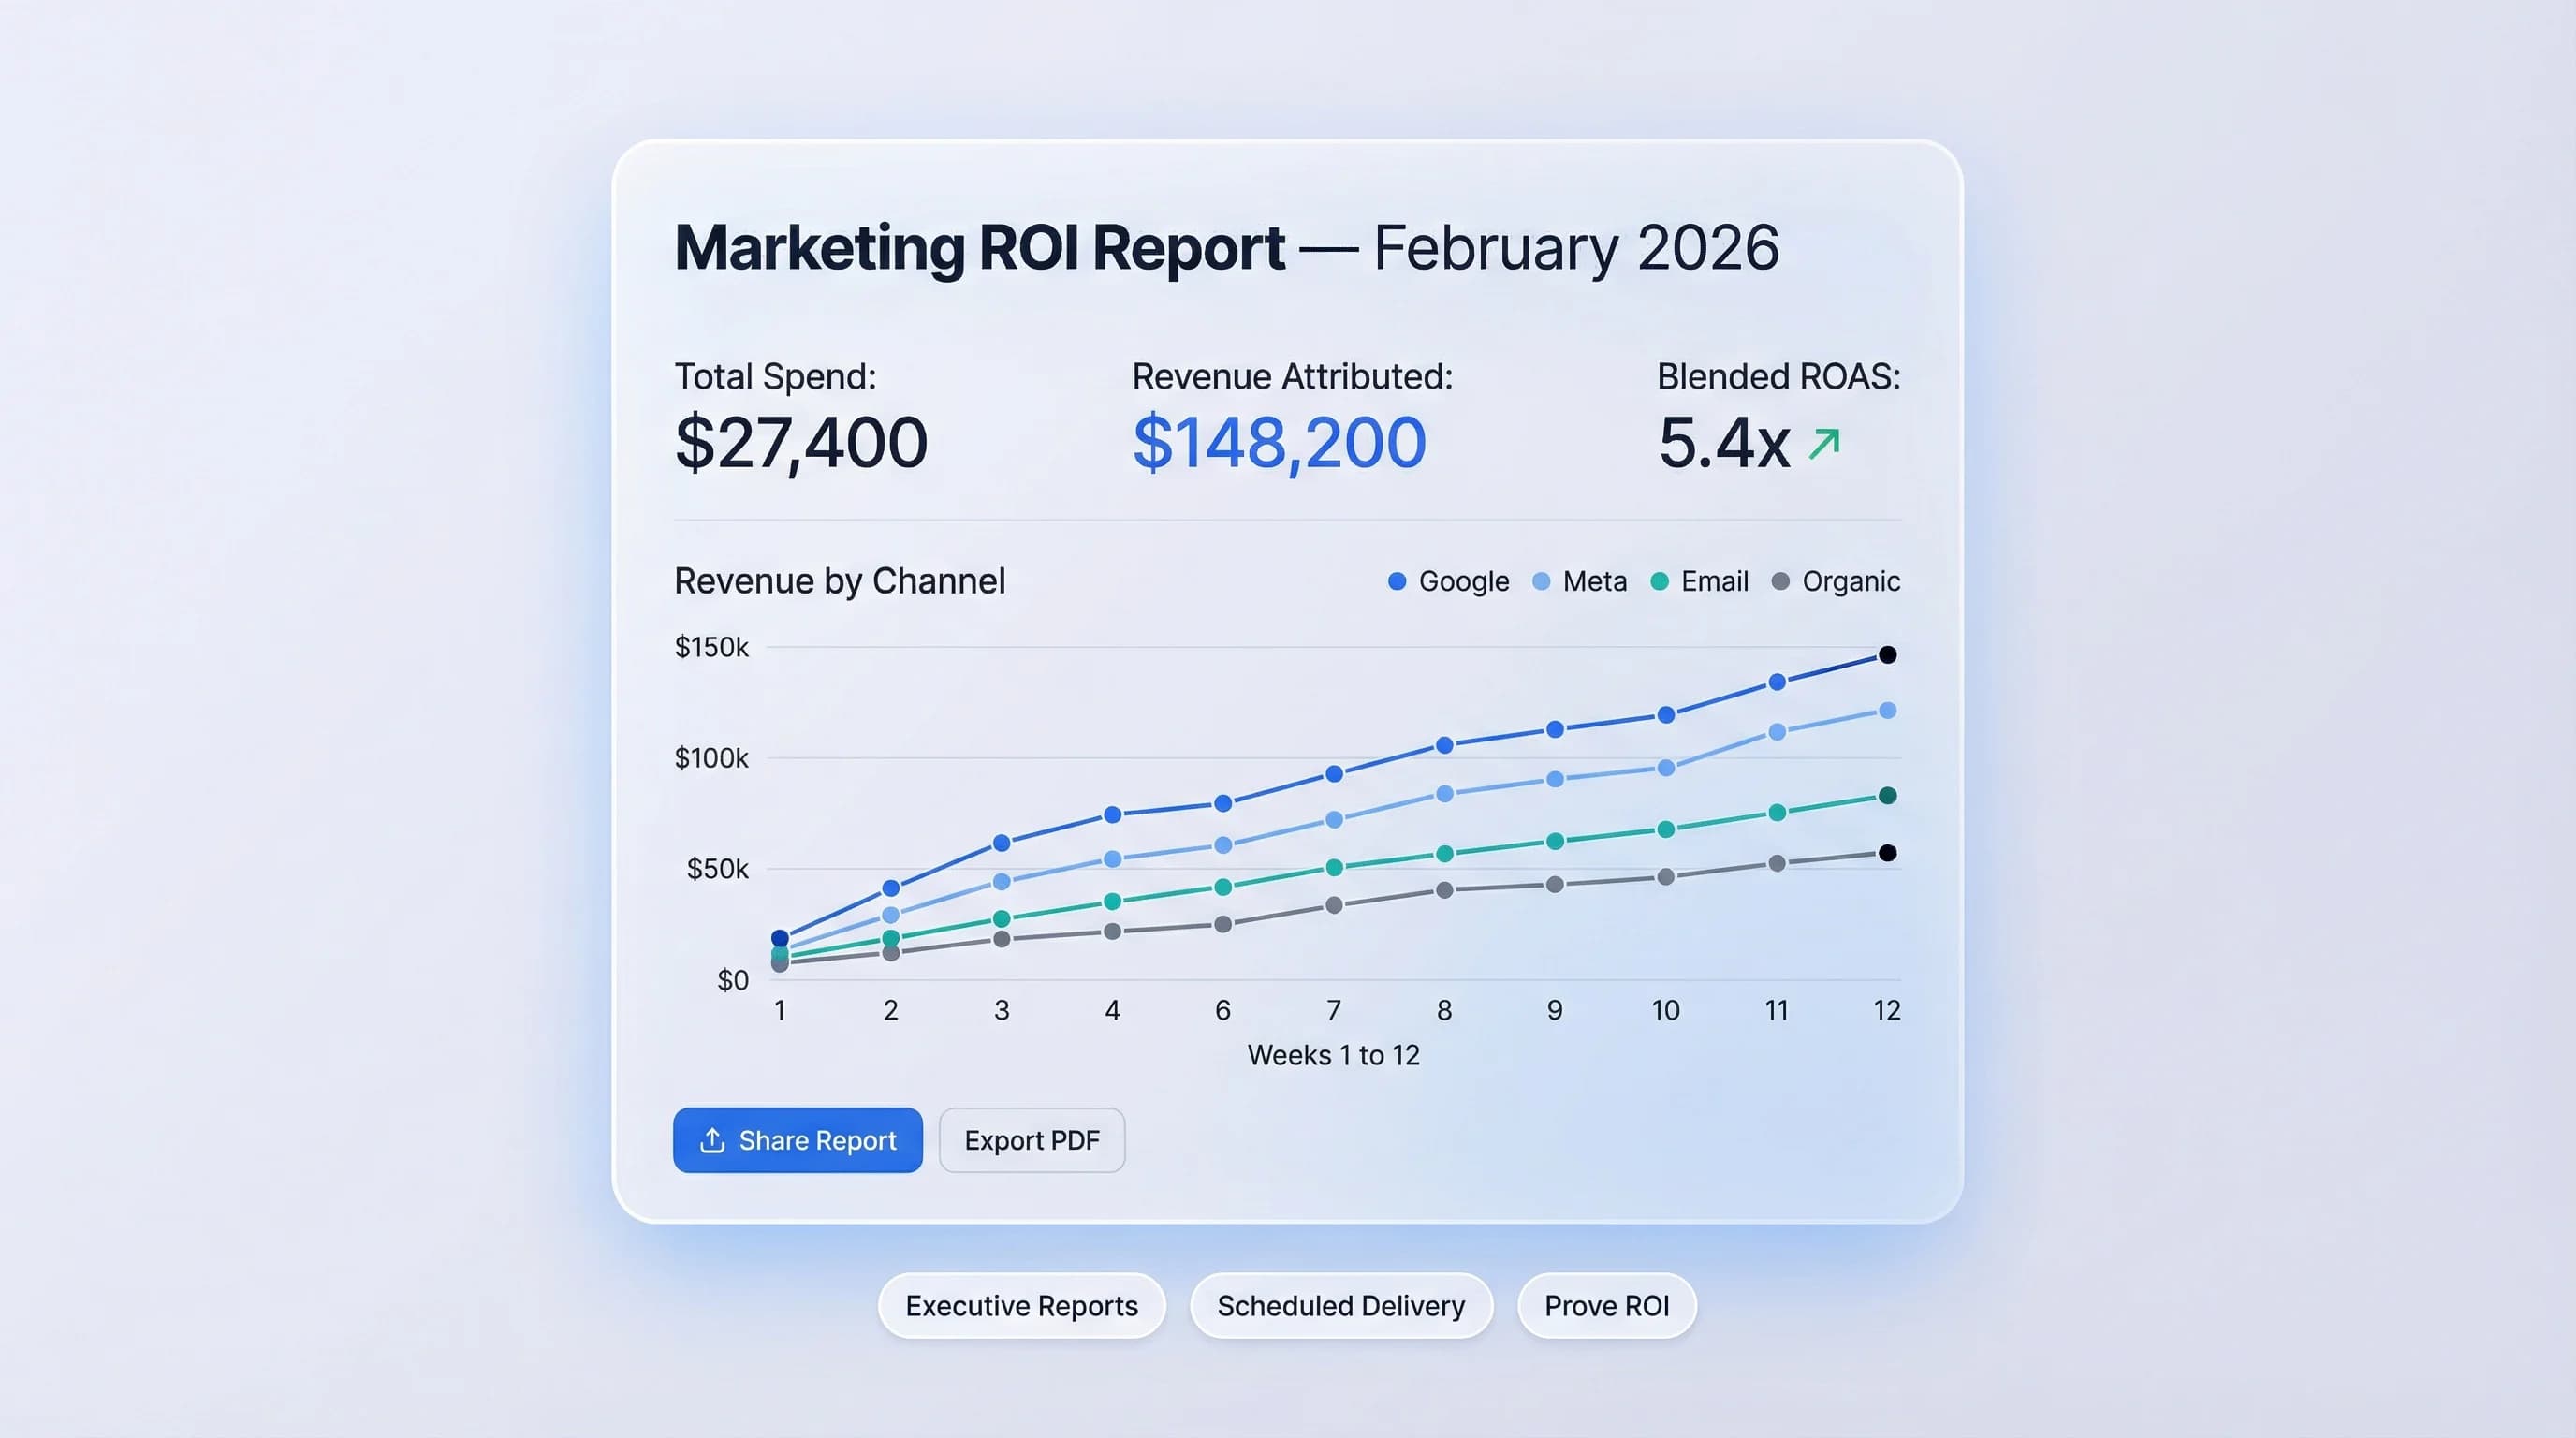Open the Scheduled Delivery section

(1341, 1305)
